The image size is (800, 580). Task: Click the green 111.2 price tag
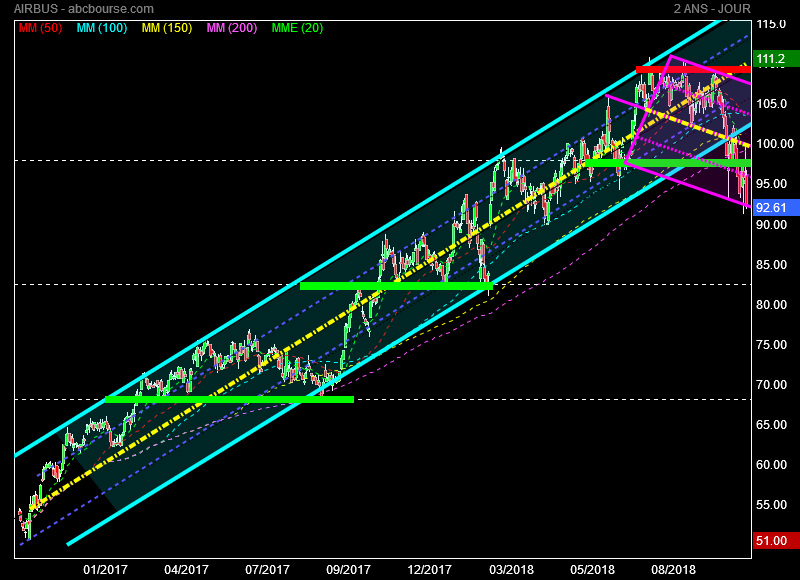pyautogui.click(x=776, y=59)
